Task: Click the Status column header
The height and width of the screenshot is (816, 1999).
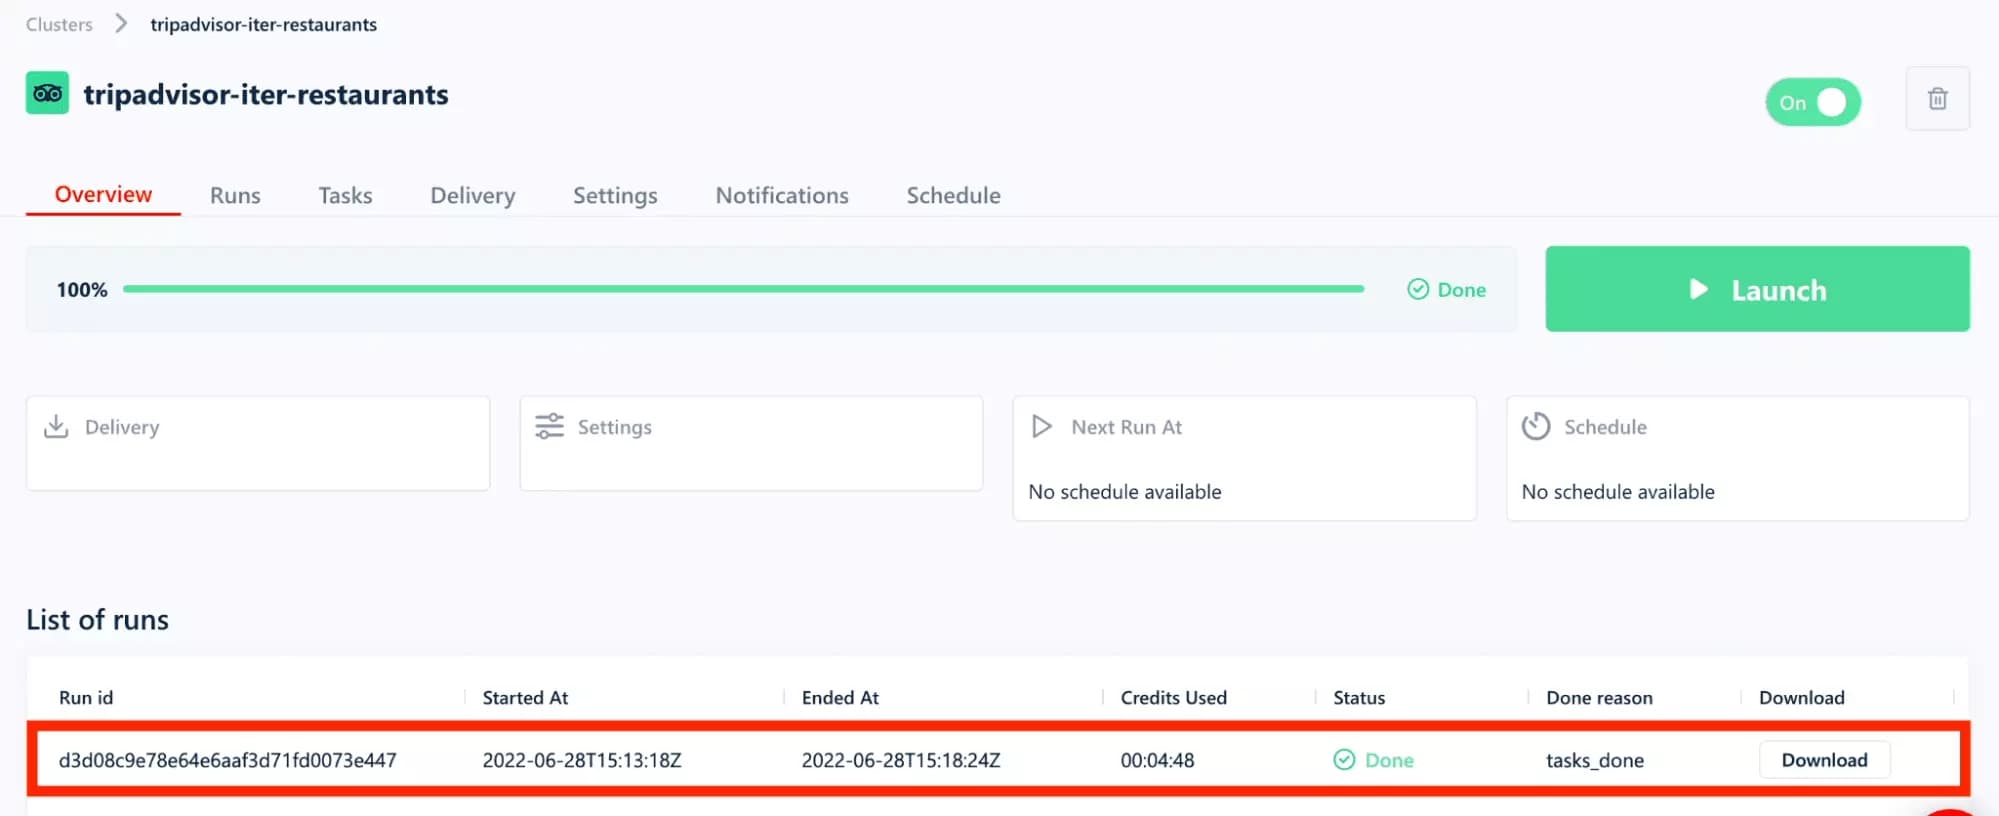Action: click(1359, 698)
